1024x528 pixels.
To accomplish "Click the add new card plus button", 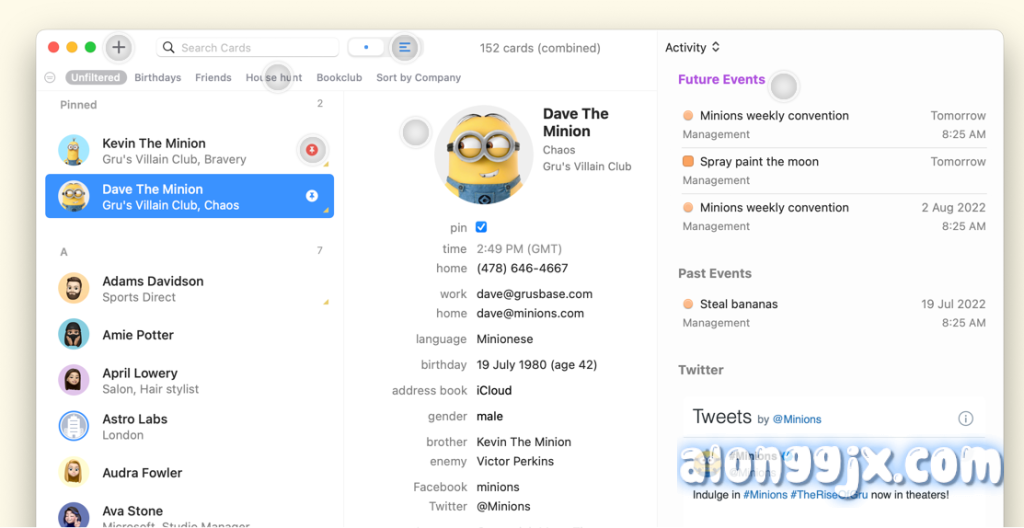I will point(119,47).
